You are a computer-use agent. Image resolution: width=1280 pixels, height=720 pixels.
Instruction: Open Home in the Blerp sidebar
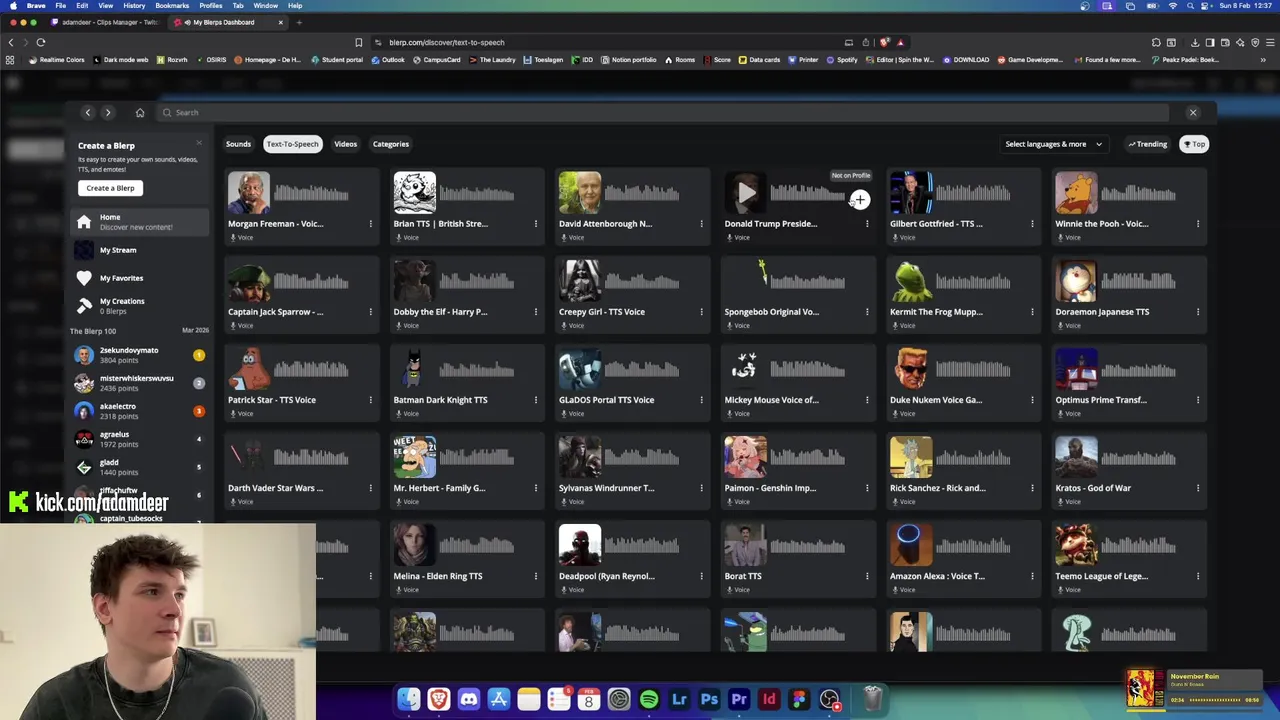pos(137,222)
